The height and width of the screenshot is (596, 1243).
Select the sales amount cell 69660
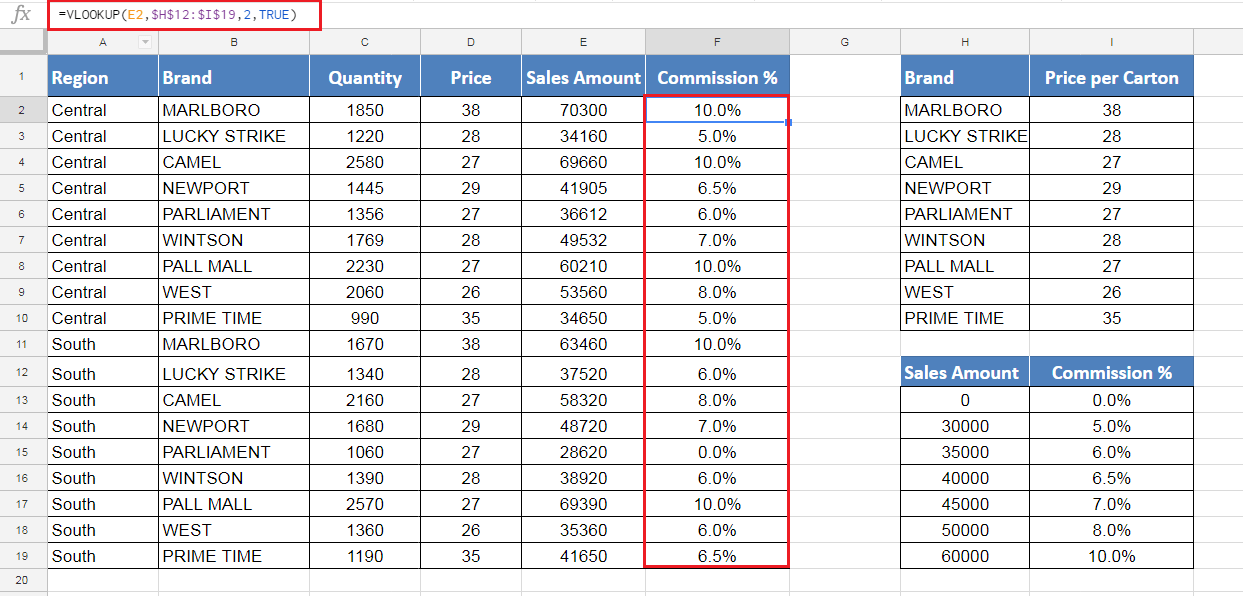pos(583,162)
